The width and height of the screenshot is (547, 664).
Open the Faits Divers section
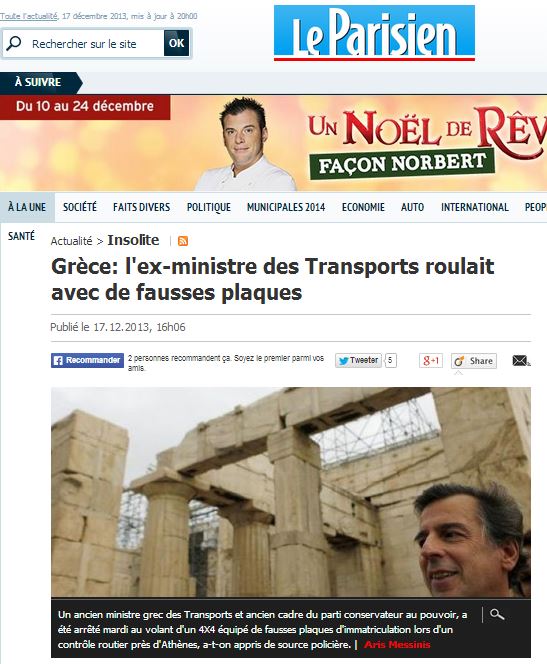(x=141, y=207)
